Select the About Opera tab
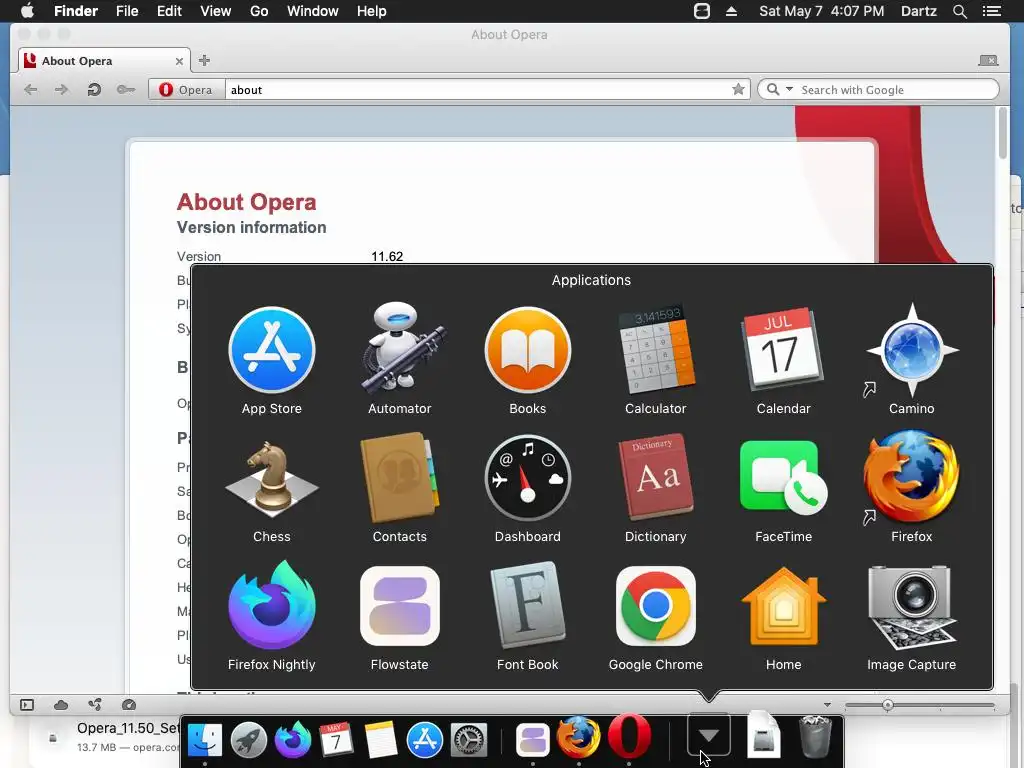This screenshot has width=1024, height=768. 104,61
